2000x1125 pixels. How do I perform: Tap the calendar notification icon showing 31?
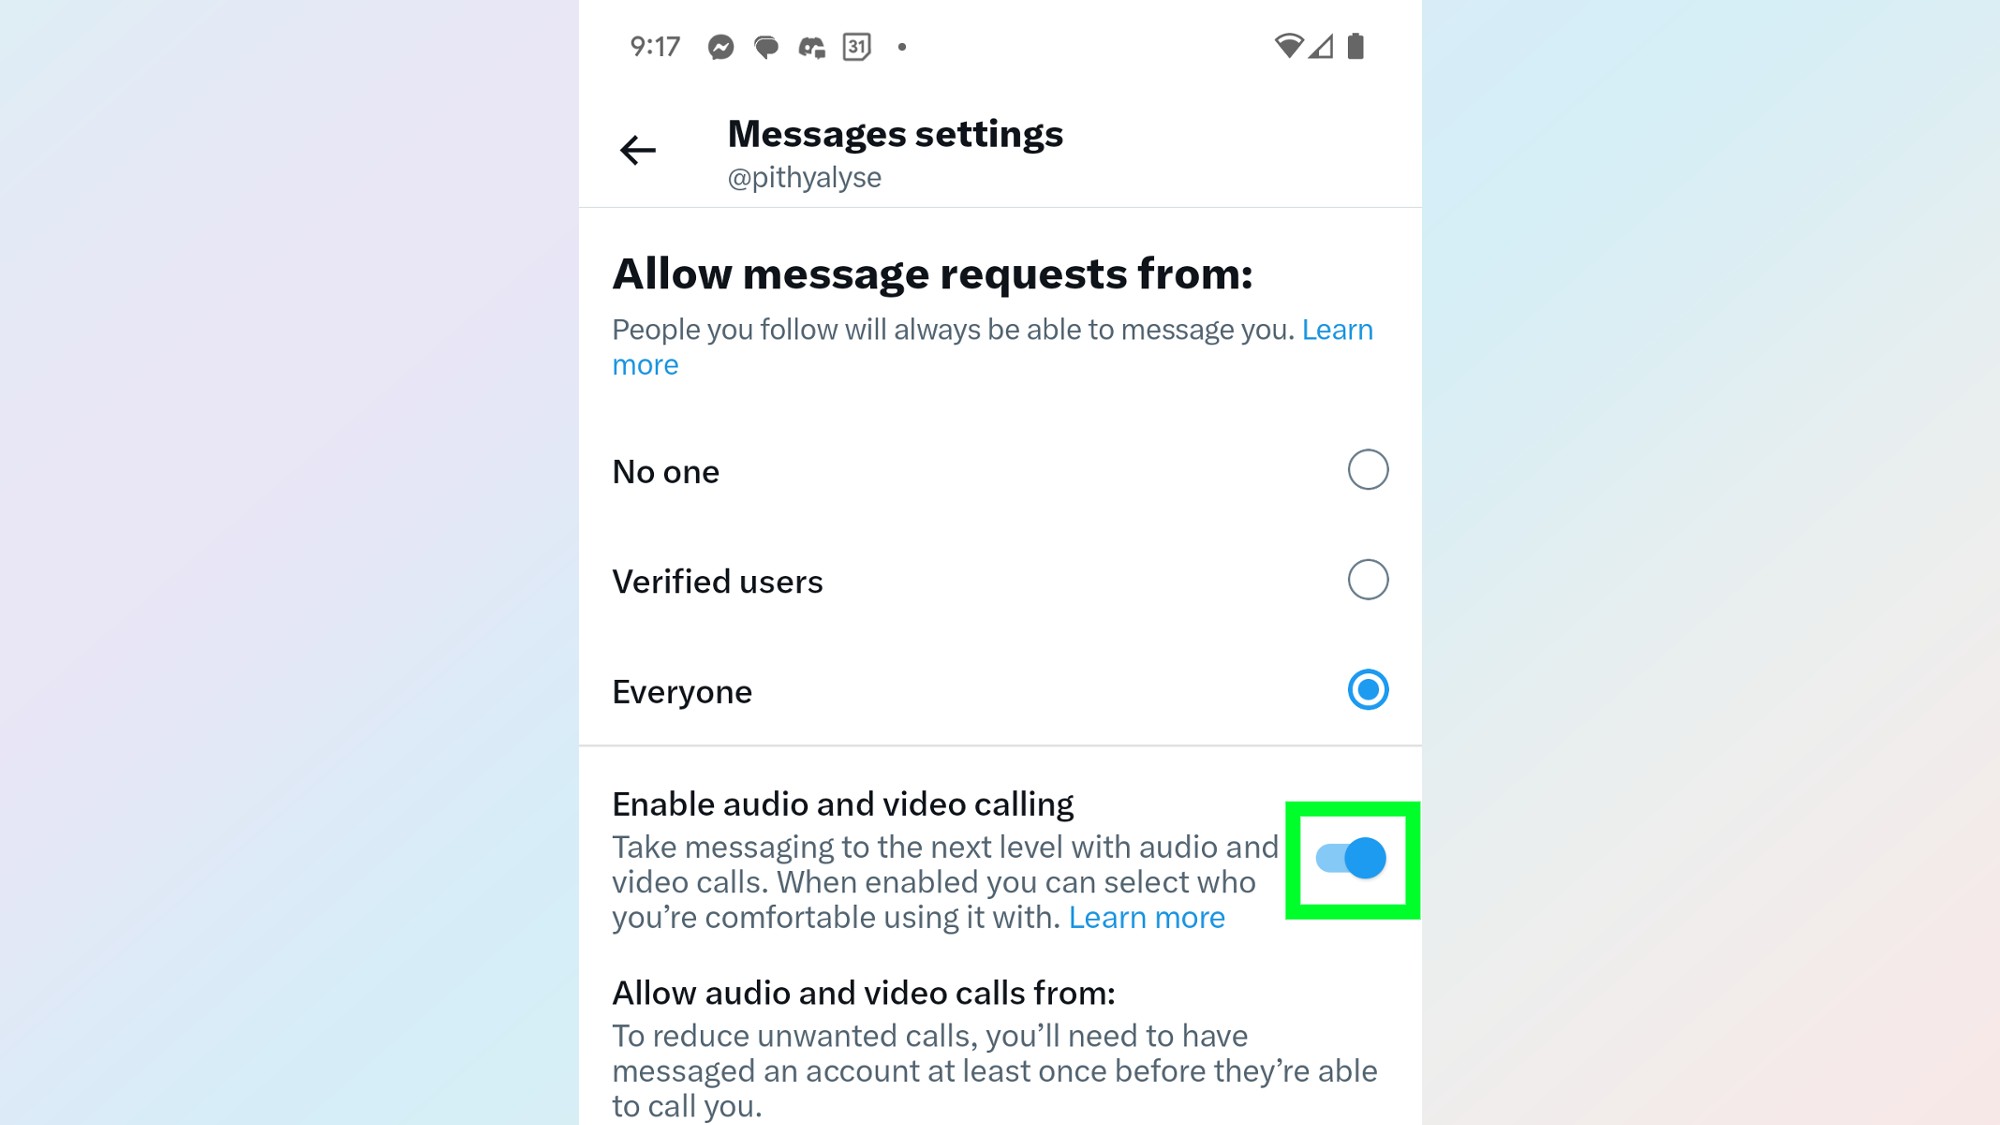tap(856, 47)
